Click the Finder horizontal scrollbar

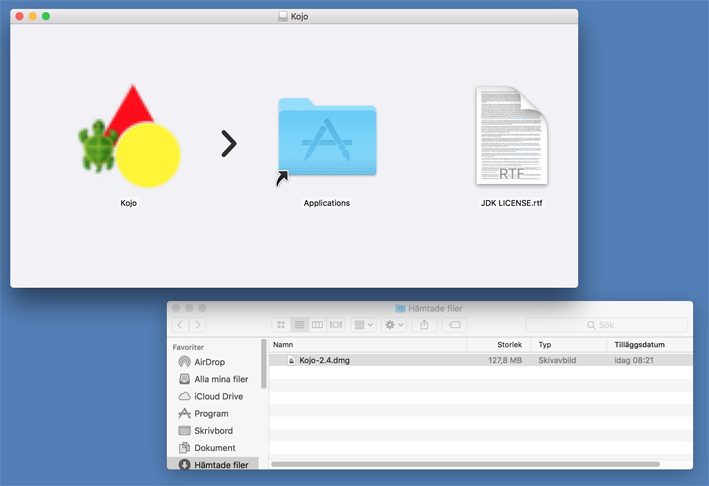tap(465, 464)
